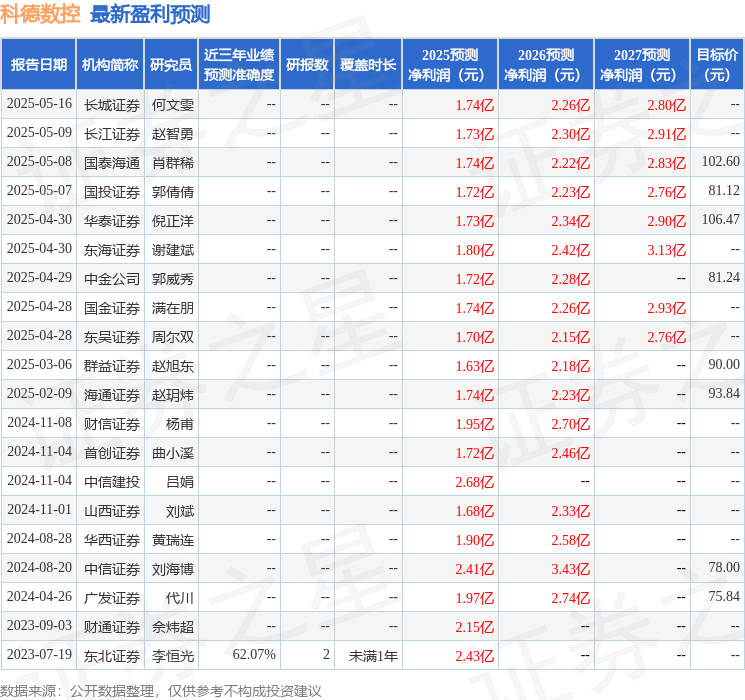Click the 2027预测净利润 column header
Image resolution: width=745 pixels, height=700 pixels.
pos(641,65)
